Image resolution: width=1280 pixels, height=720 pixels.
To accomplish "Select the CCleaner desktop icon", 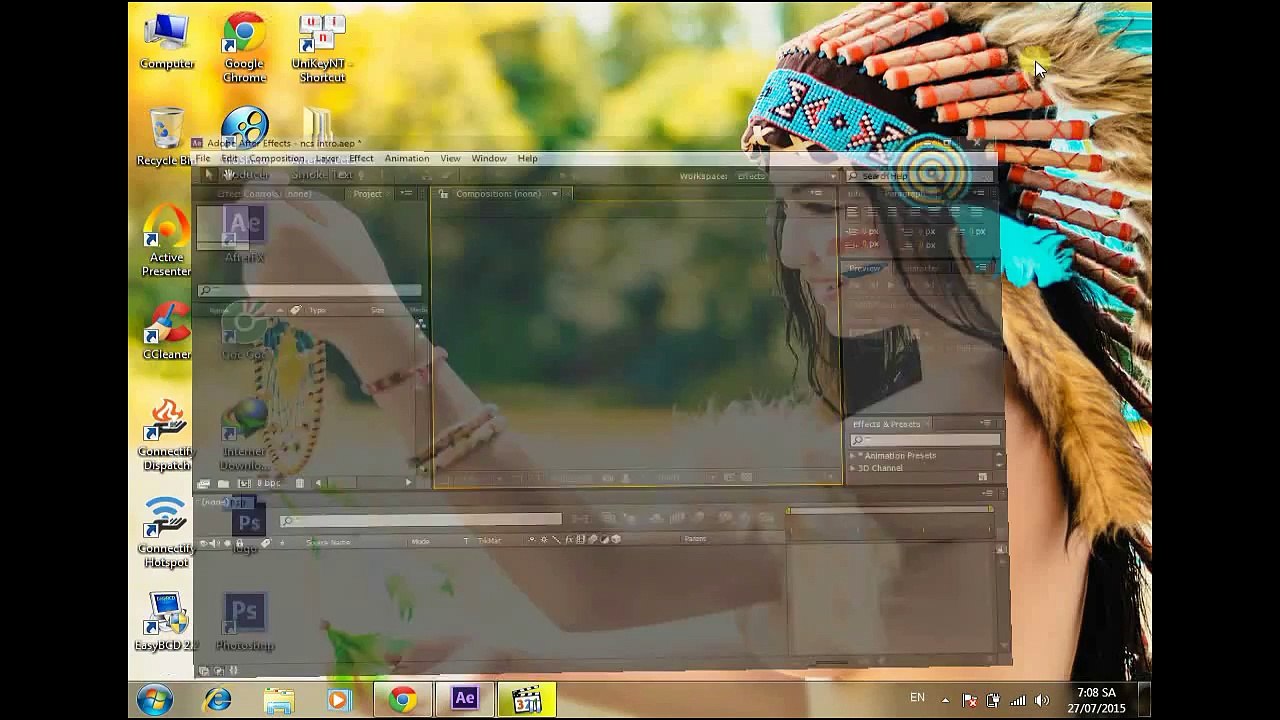I will coord(167,332).
